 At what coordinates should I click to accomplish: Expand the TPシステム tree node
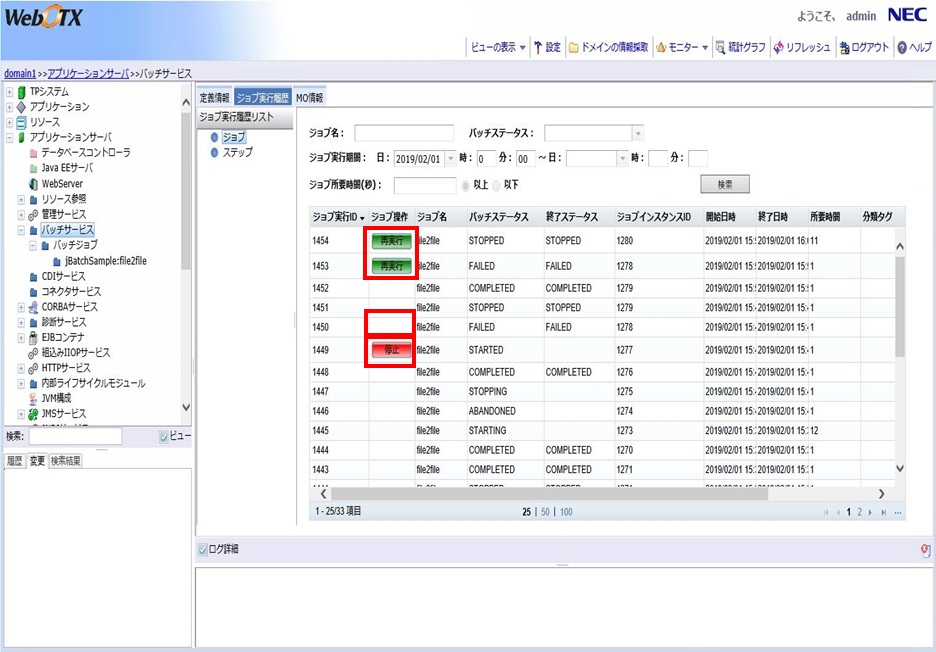click(x=9, y=92)
